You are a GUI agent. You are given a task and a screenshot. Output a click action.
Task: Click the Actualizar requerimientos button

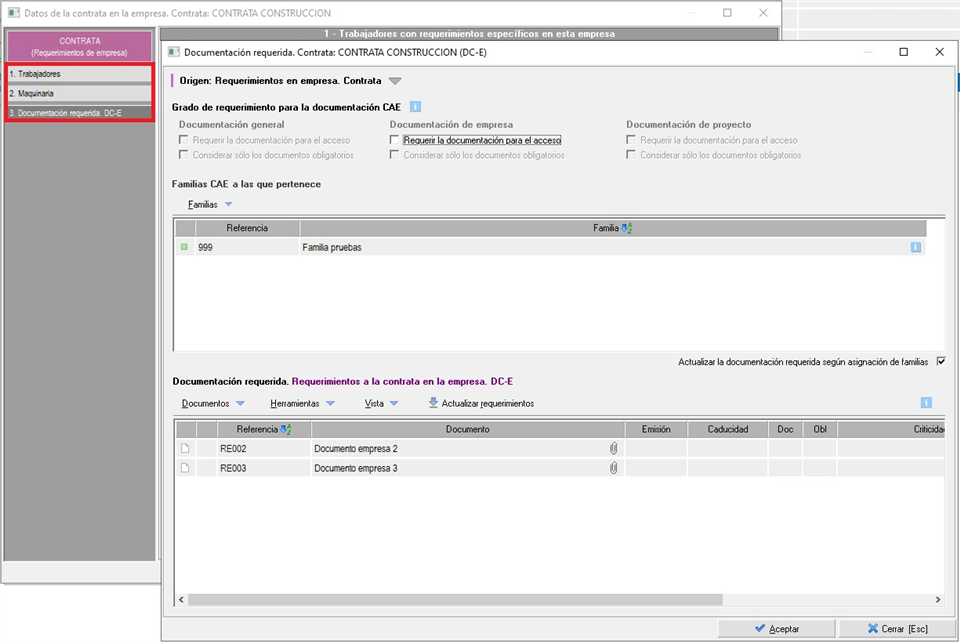pyautogui.click(x=481, y=404)
